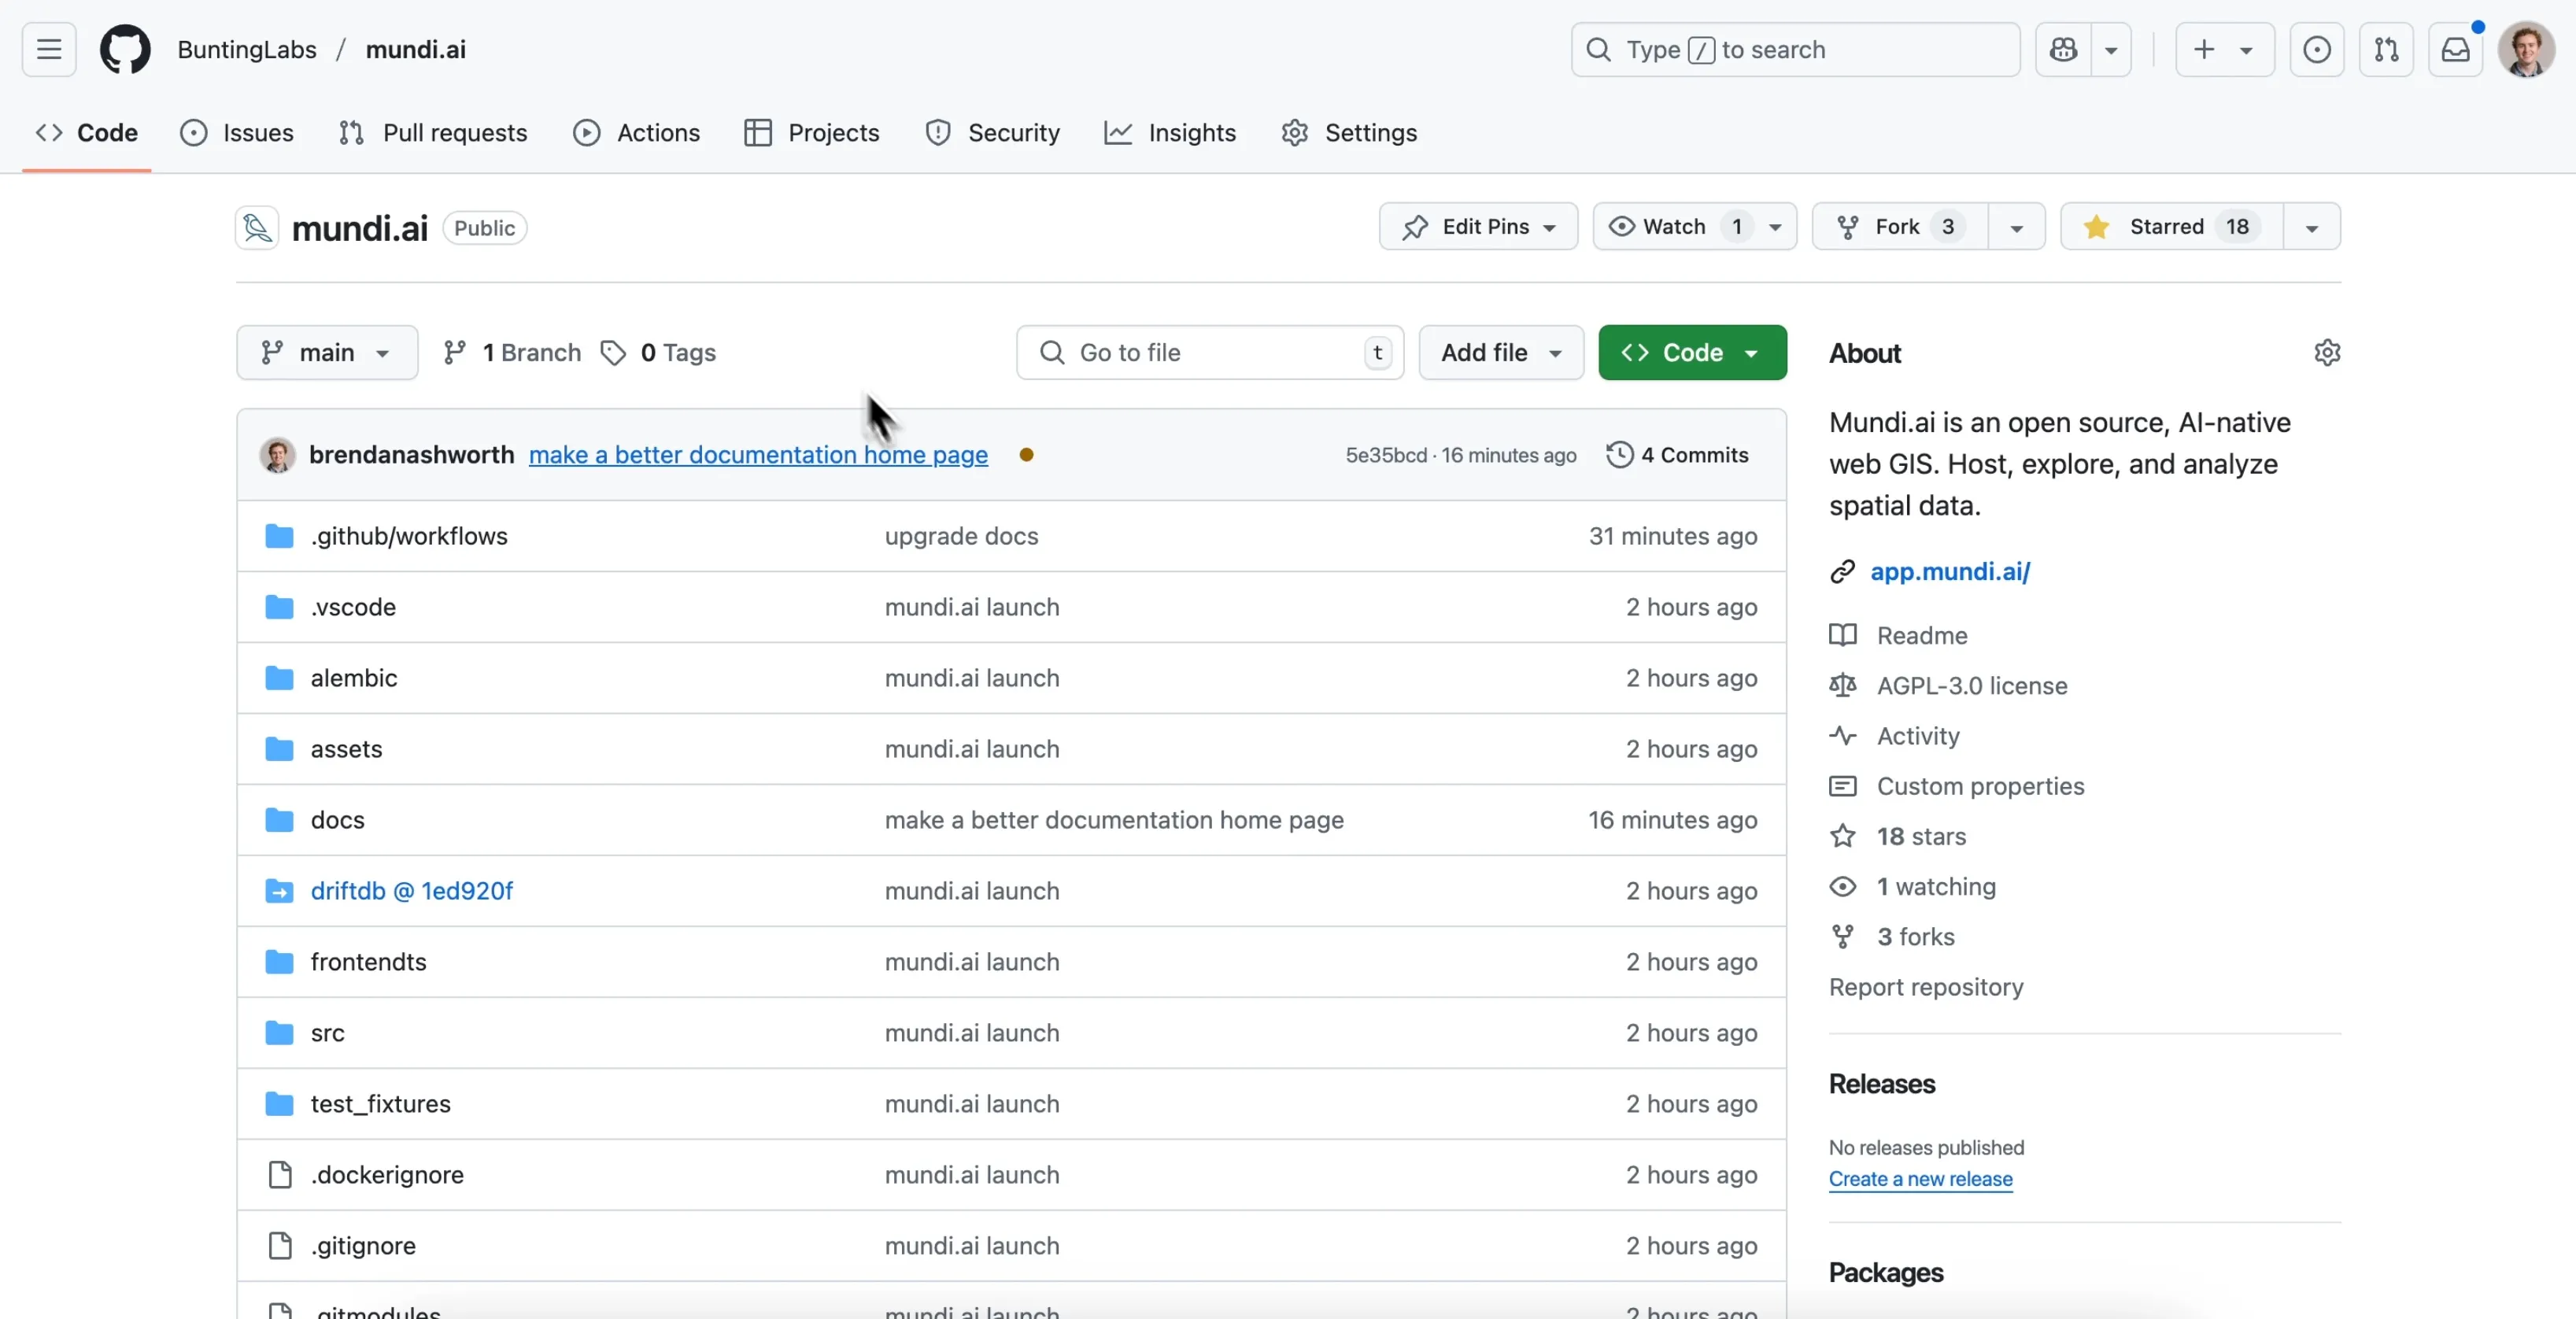The width and height of the screenshot is (2576, 1319).
Task: Open the hamburger navigation menu
Action: click(49, 49)
